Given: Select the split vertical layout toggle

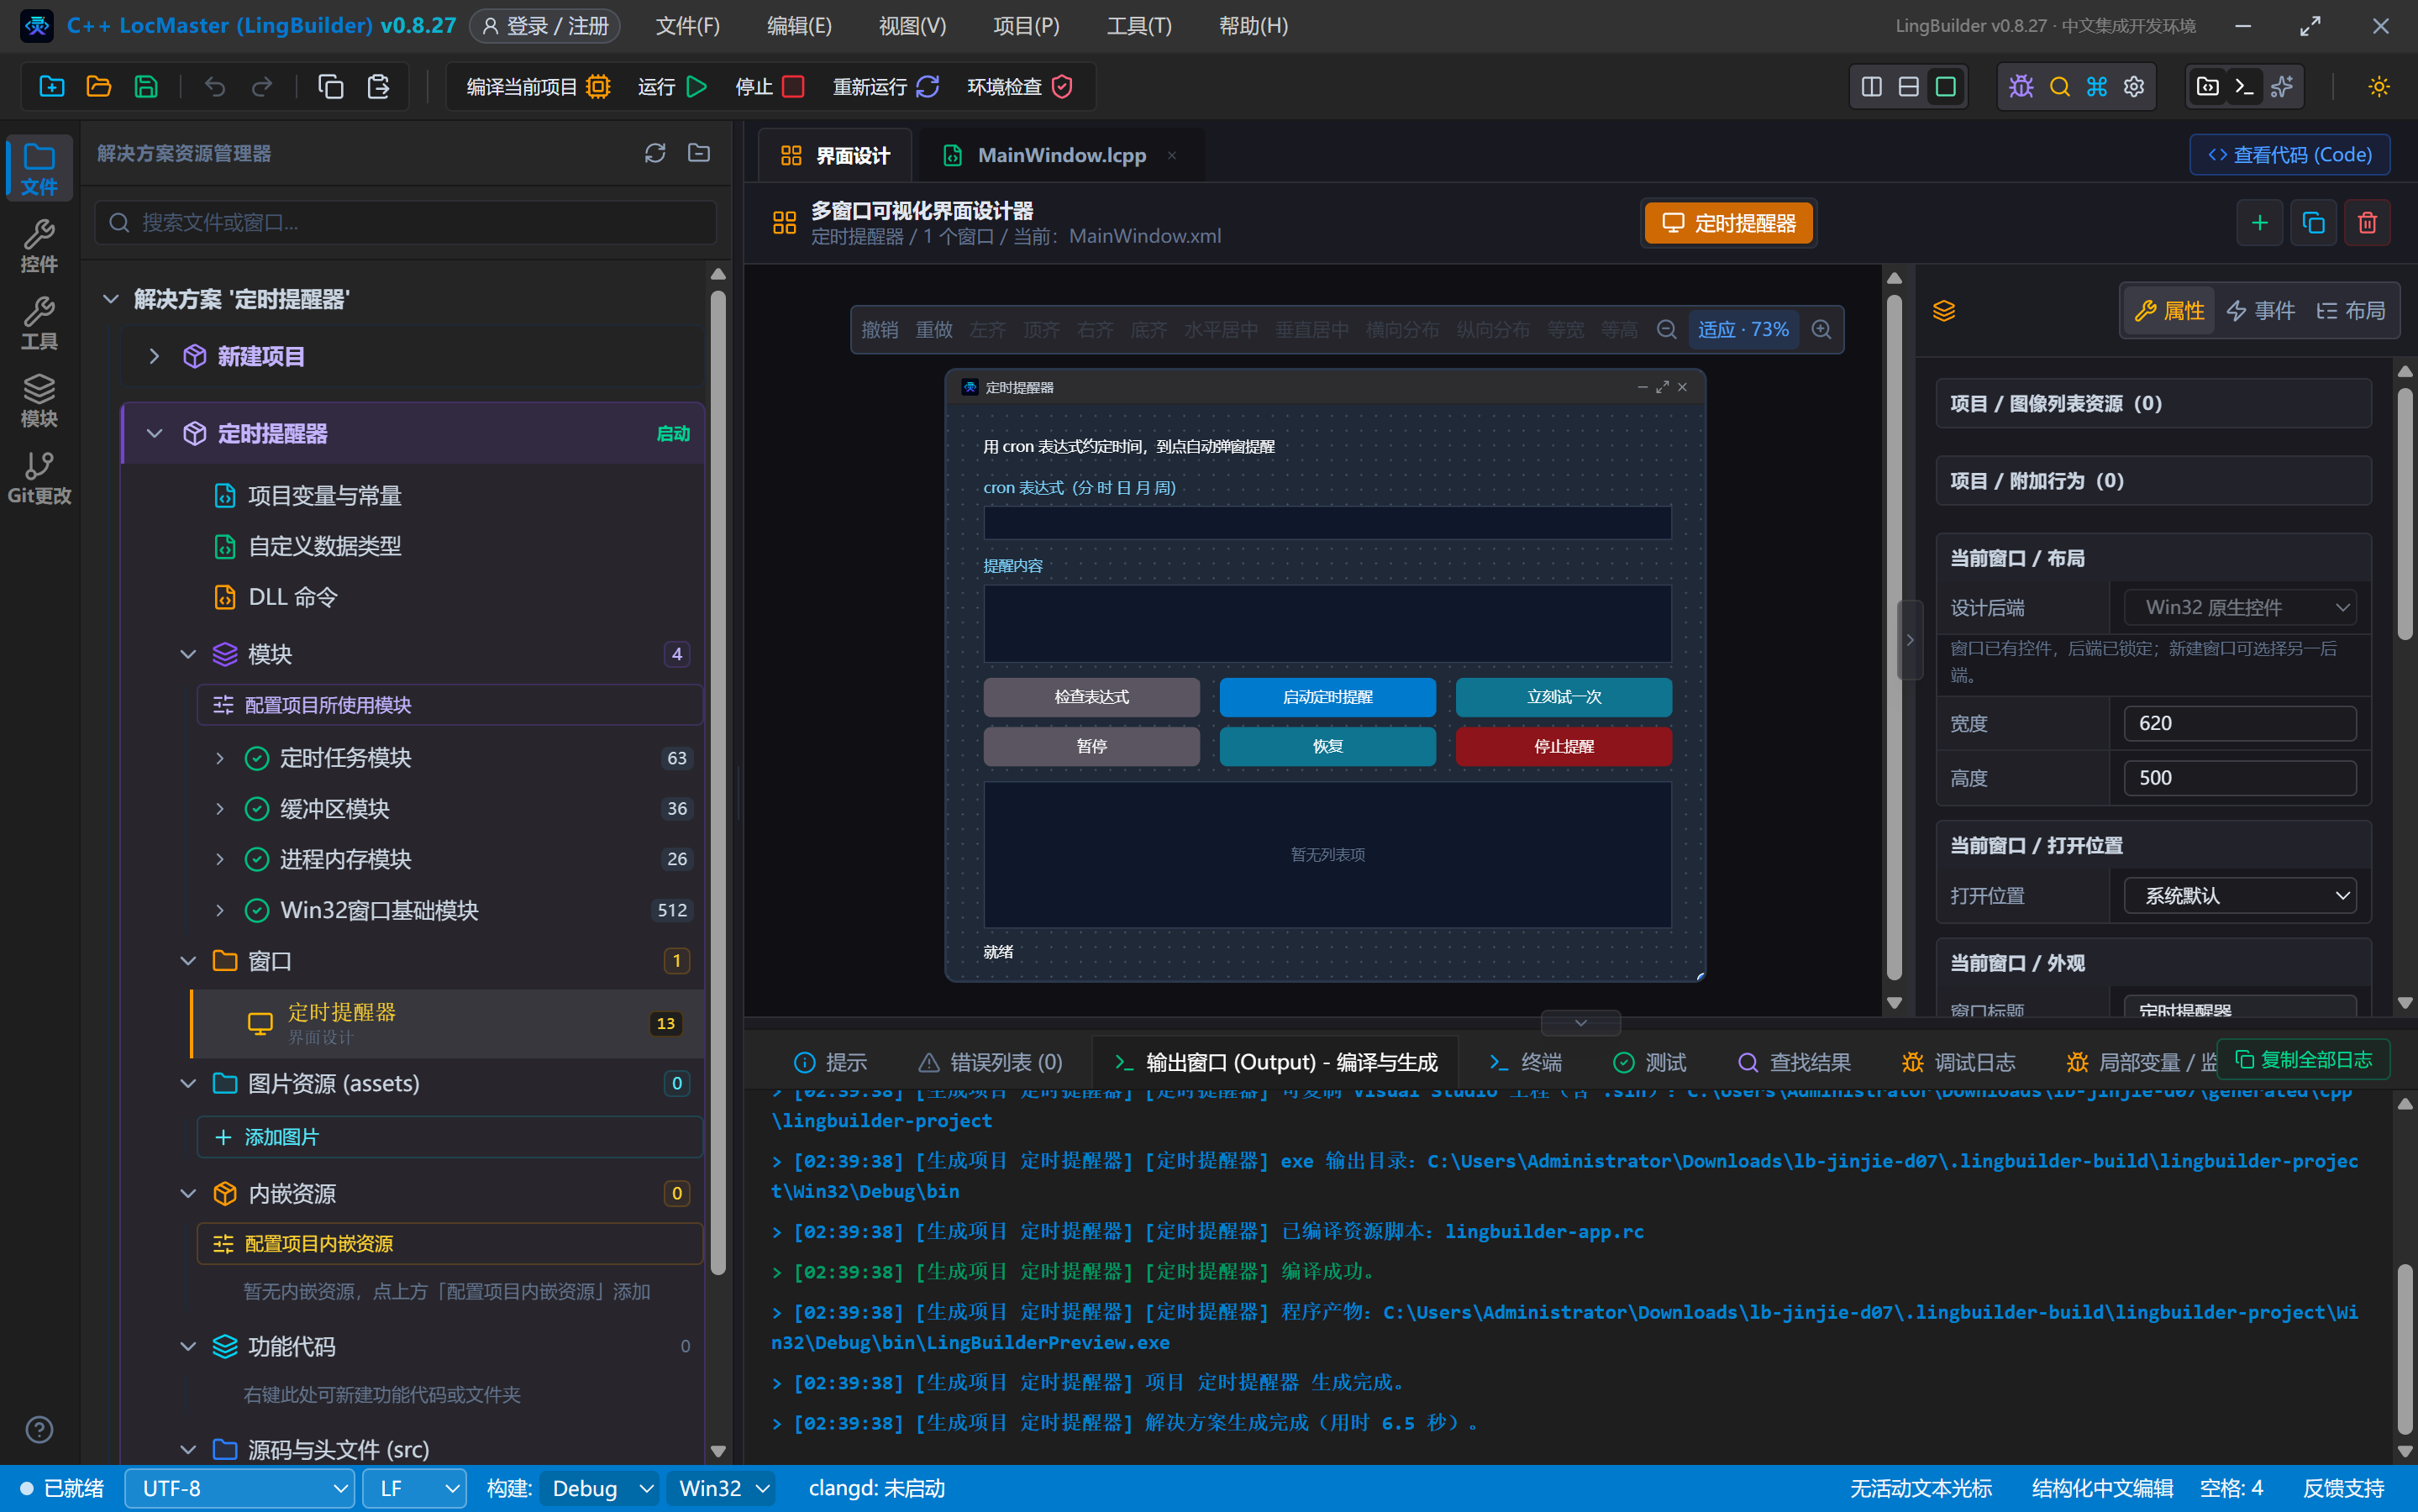Looking at the screenshot, I should coord(1872,87).
